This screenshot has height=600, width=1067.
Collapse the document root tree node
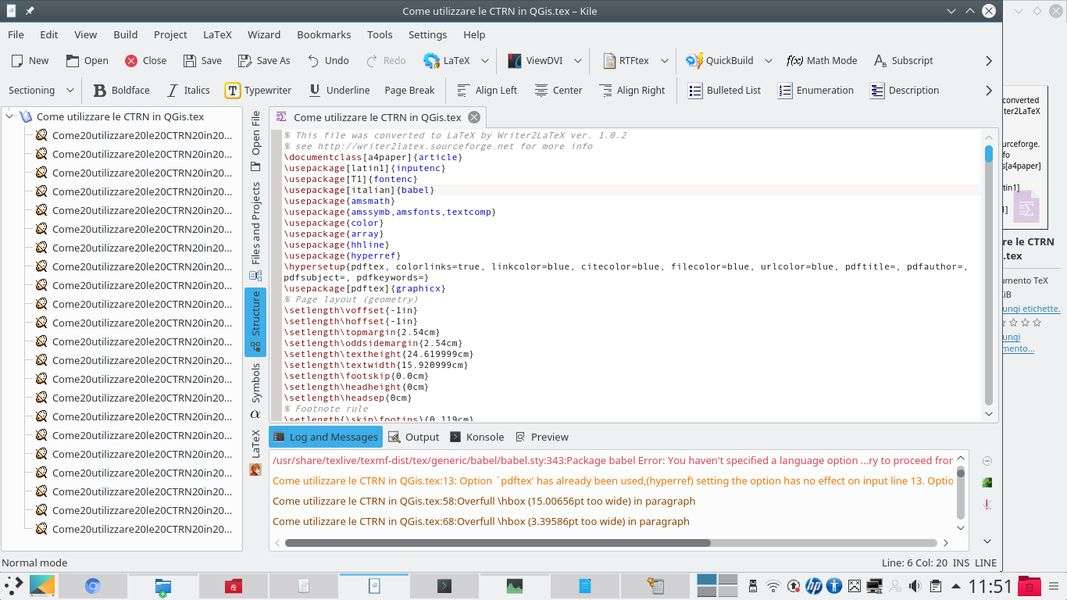click(10, 116)
